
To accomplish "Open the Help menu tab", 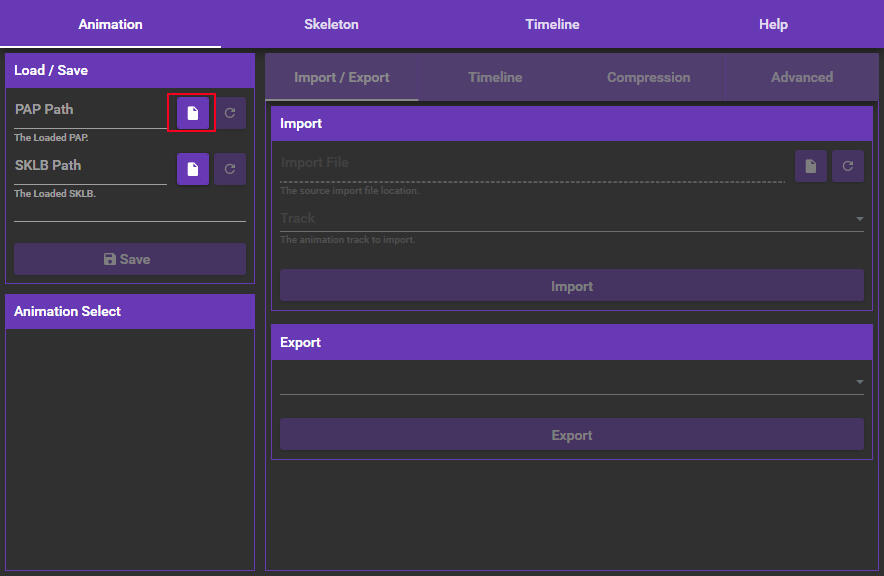I will click(x=772, y=23).
